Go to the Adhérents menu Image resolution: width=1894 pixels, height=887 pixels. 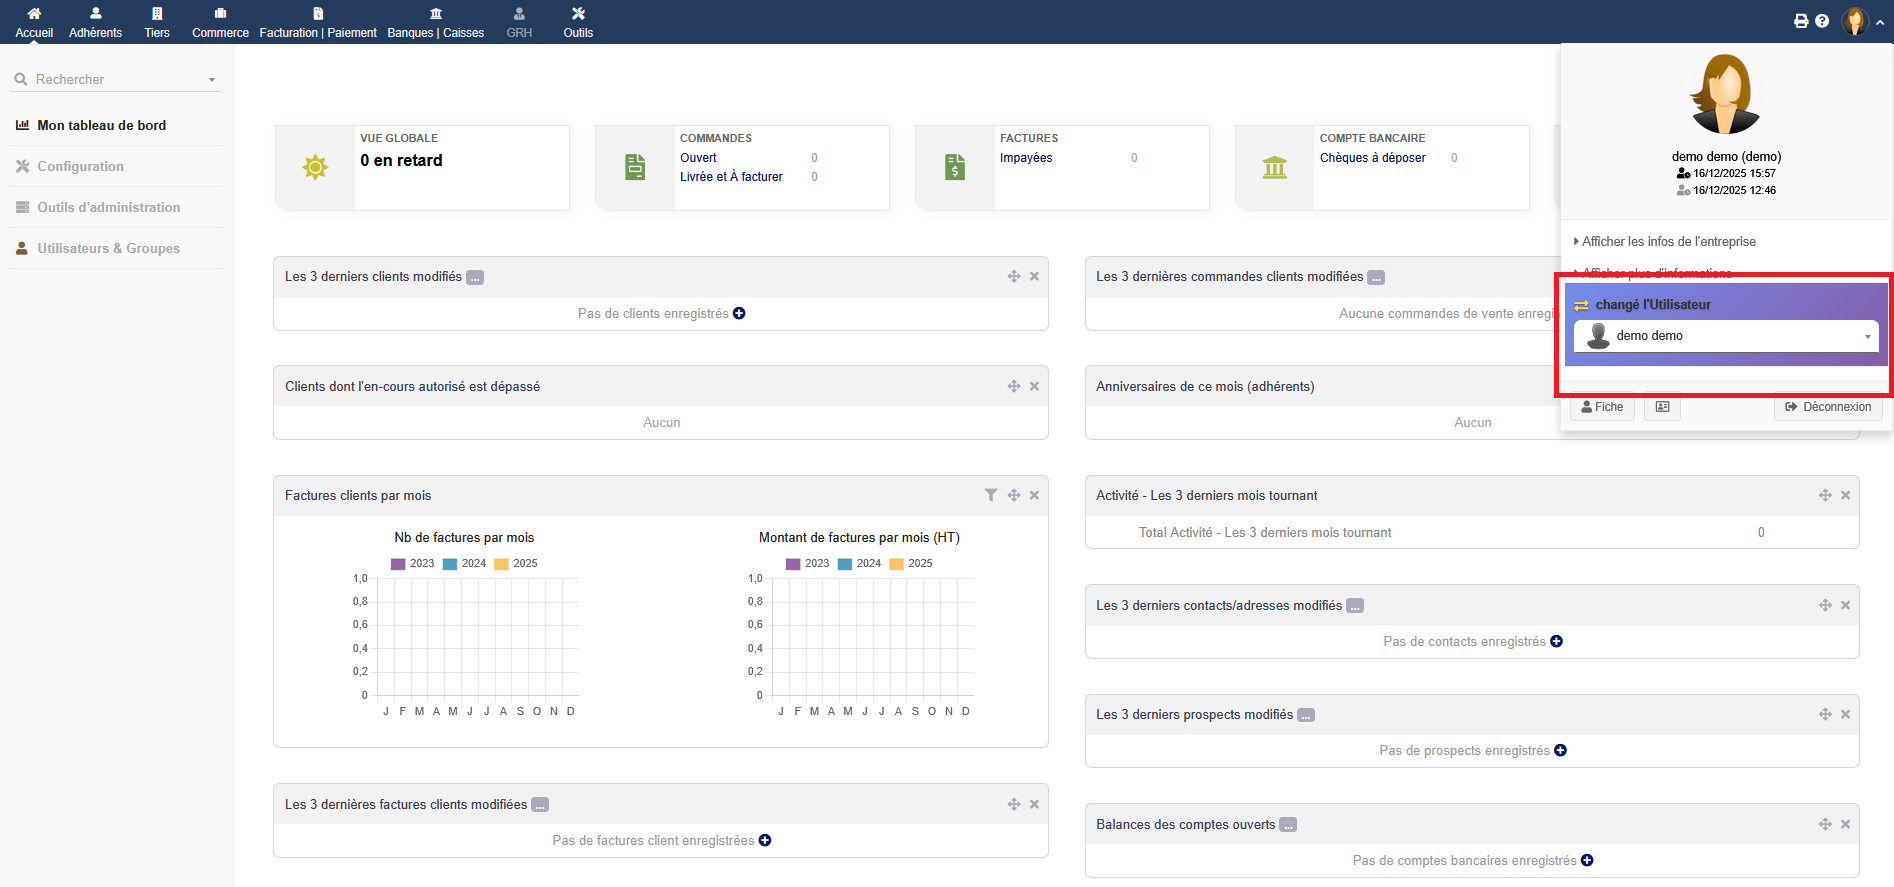[x=96, y=22]
